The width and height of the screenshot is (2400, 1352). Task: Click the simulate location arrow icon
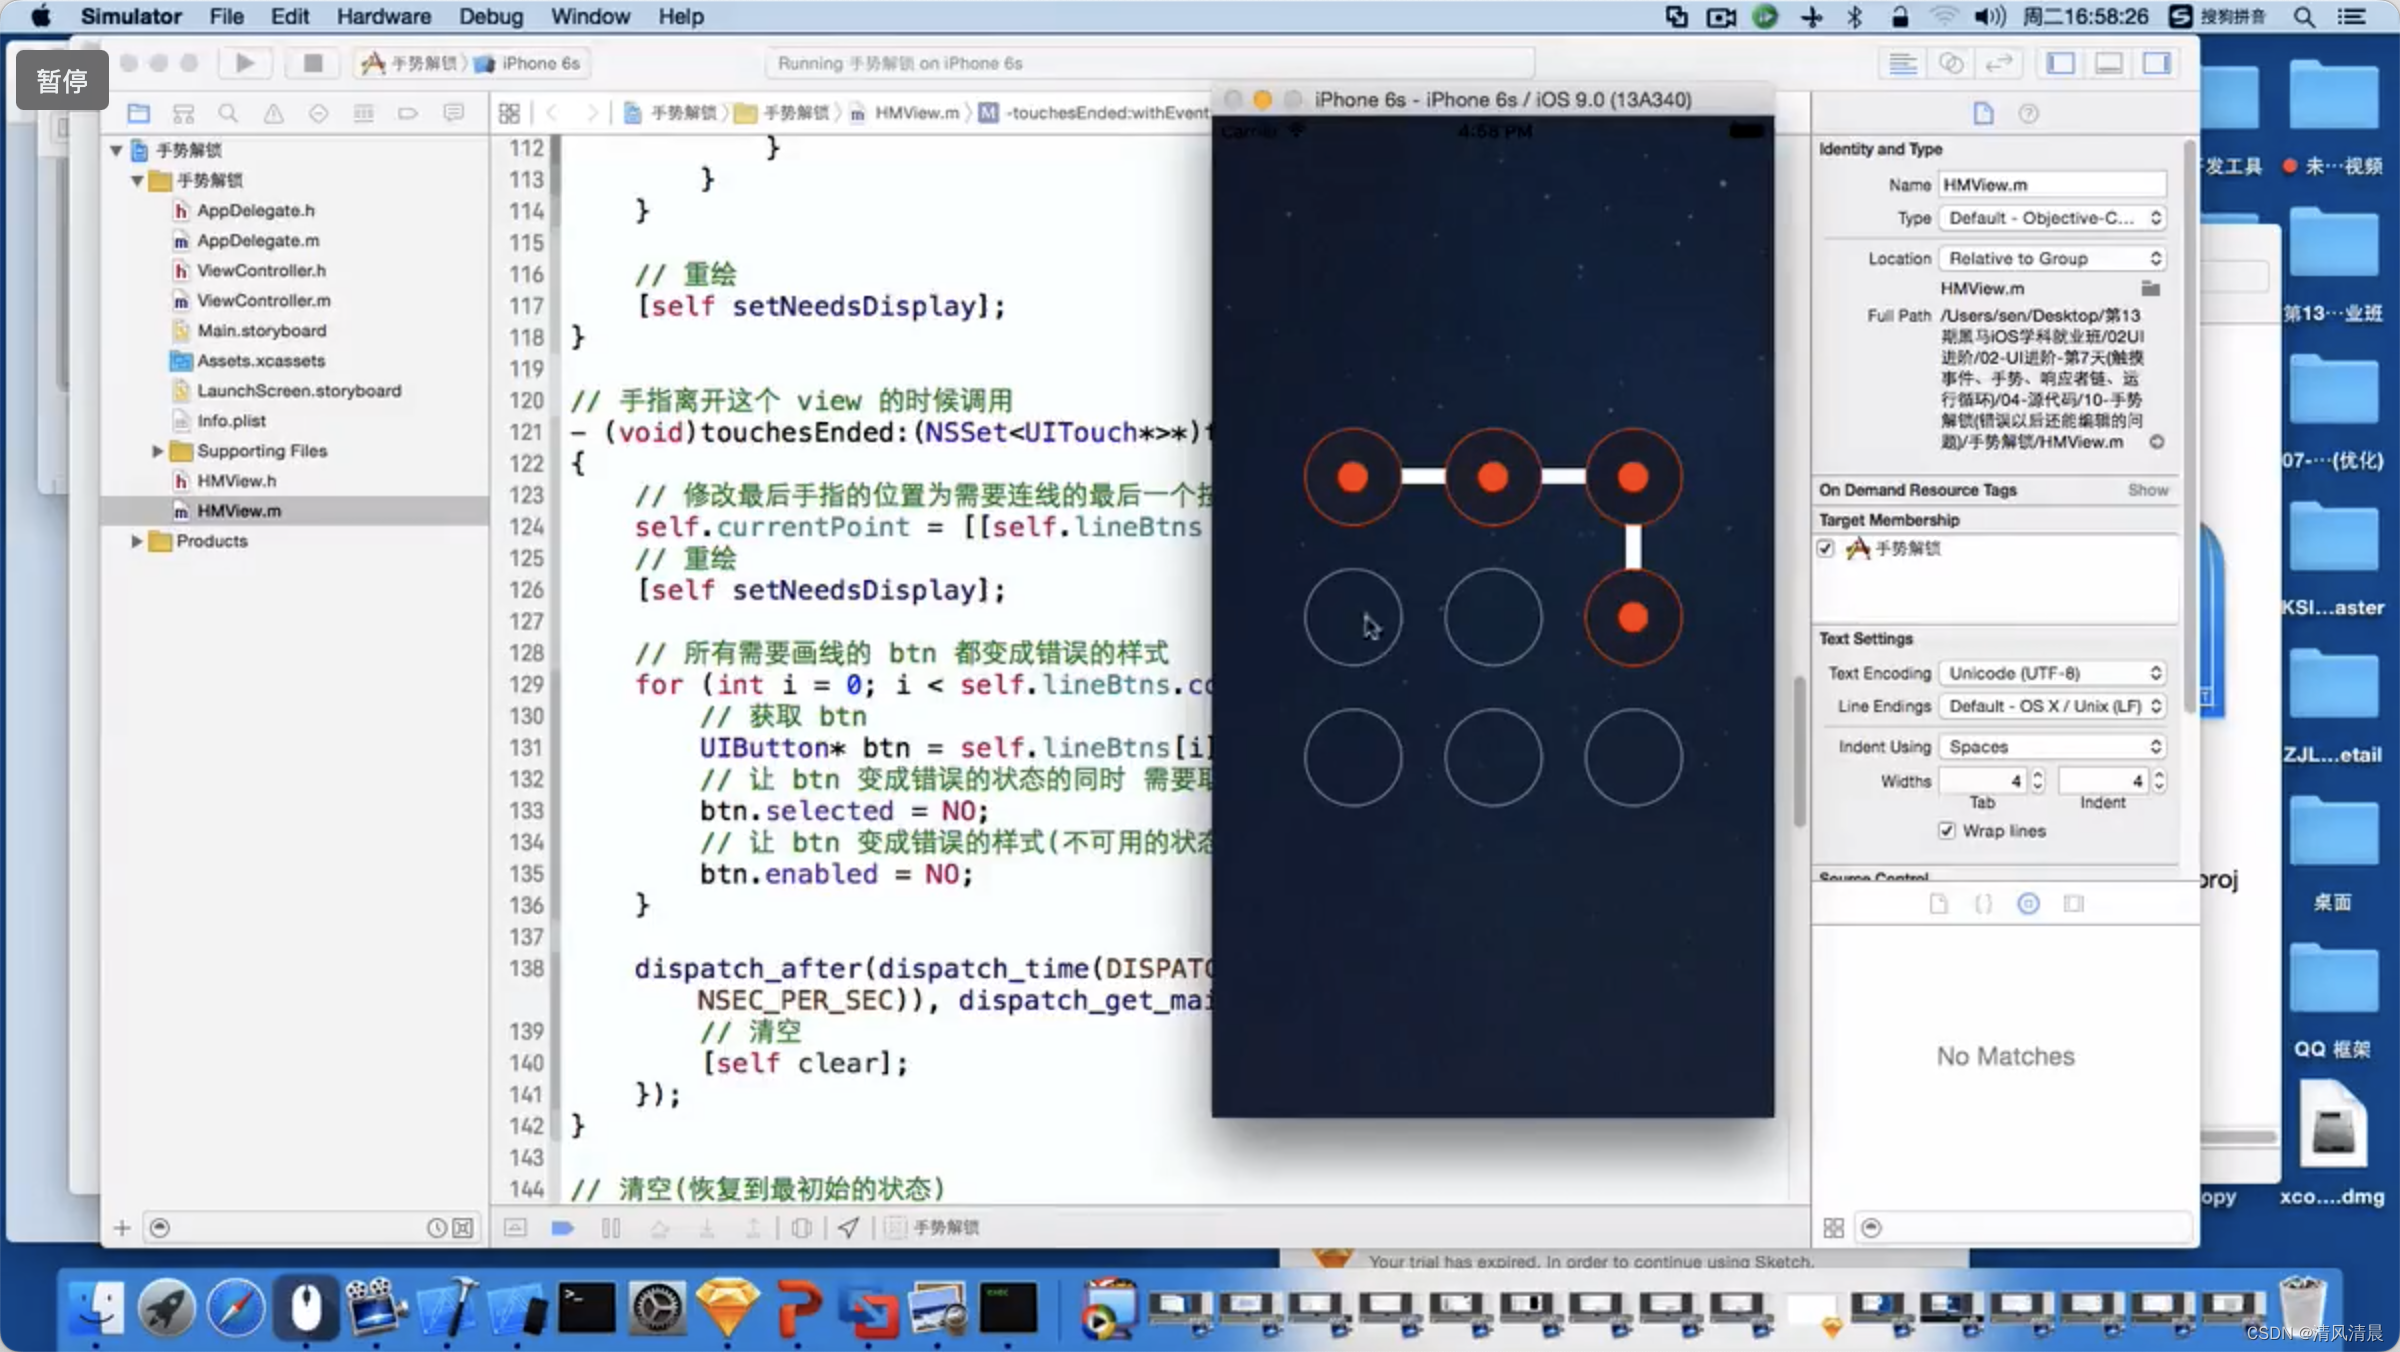point(848,1227)
